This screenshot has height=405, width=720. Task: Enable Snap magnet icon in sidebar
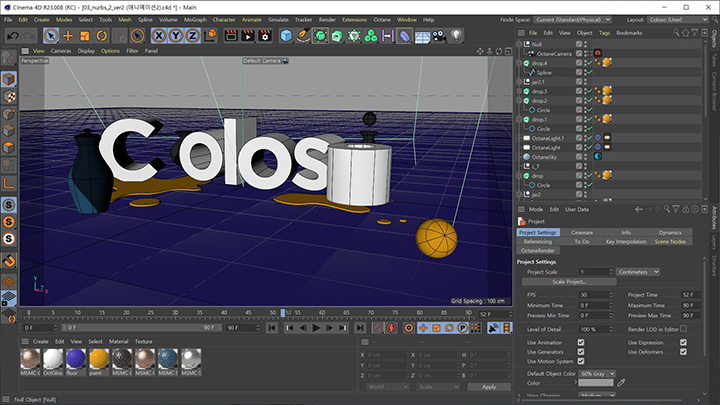click(9, 261)
